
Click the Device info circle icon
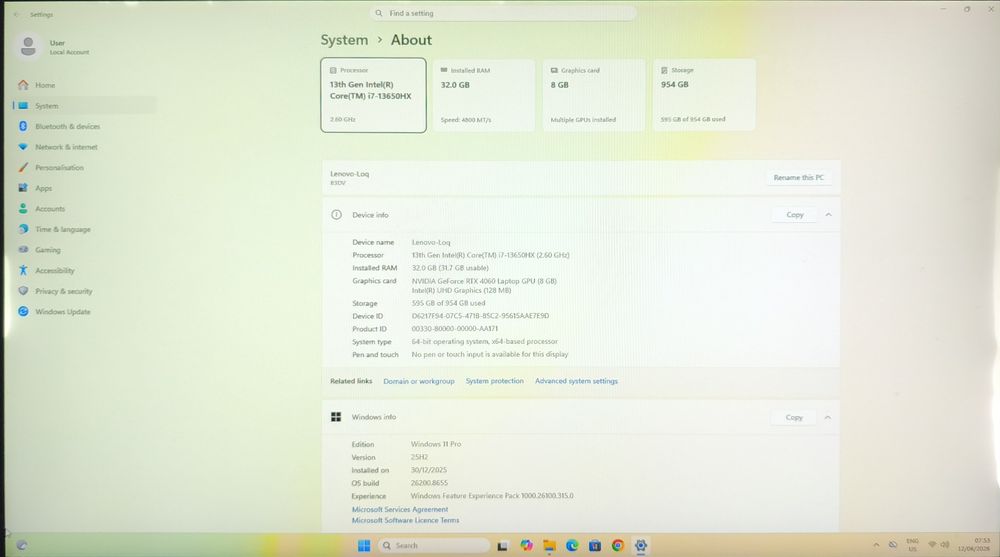336,214
